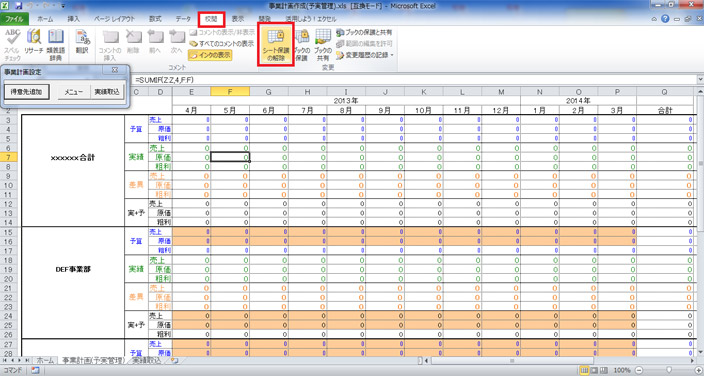Open Customize Quick Access Toolbar dropdown

[63, 6]
